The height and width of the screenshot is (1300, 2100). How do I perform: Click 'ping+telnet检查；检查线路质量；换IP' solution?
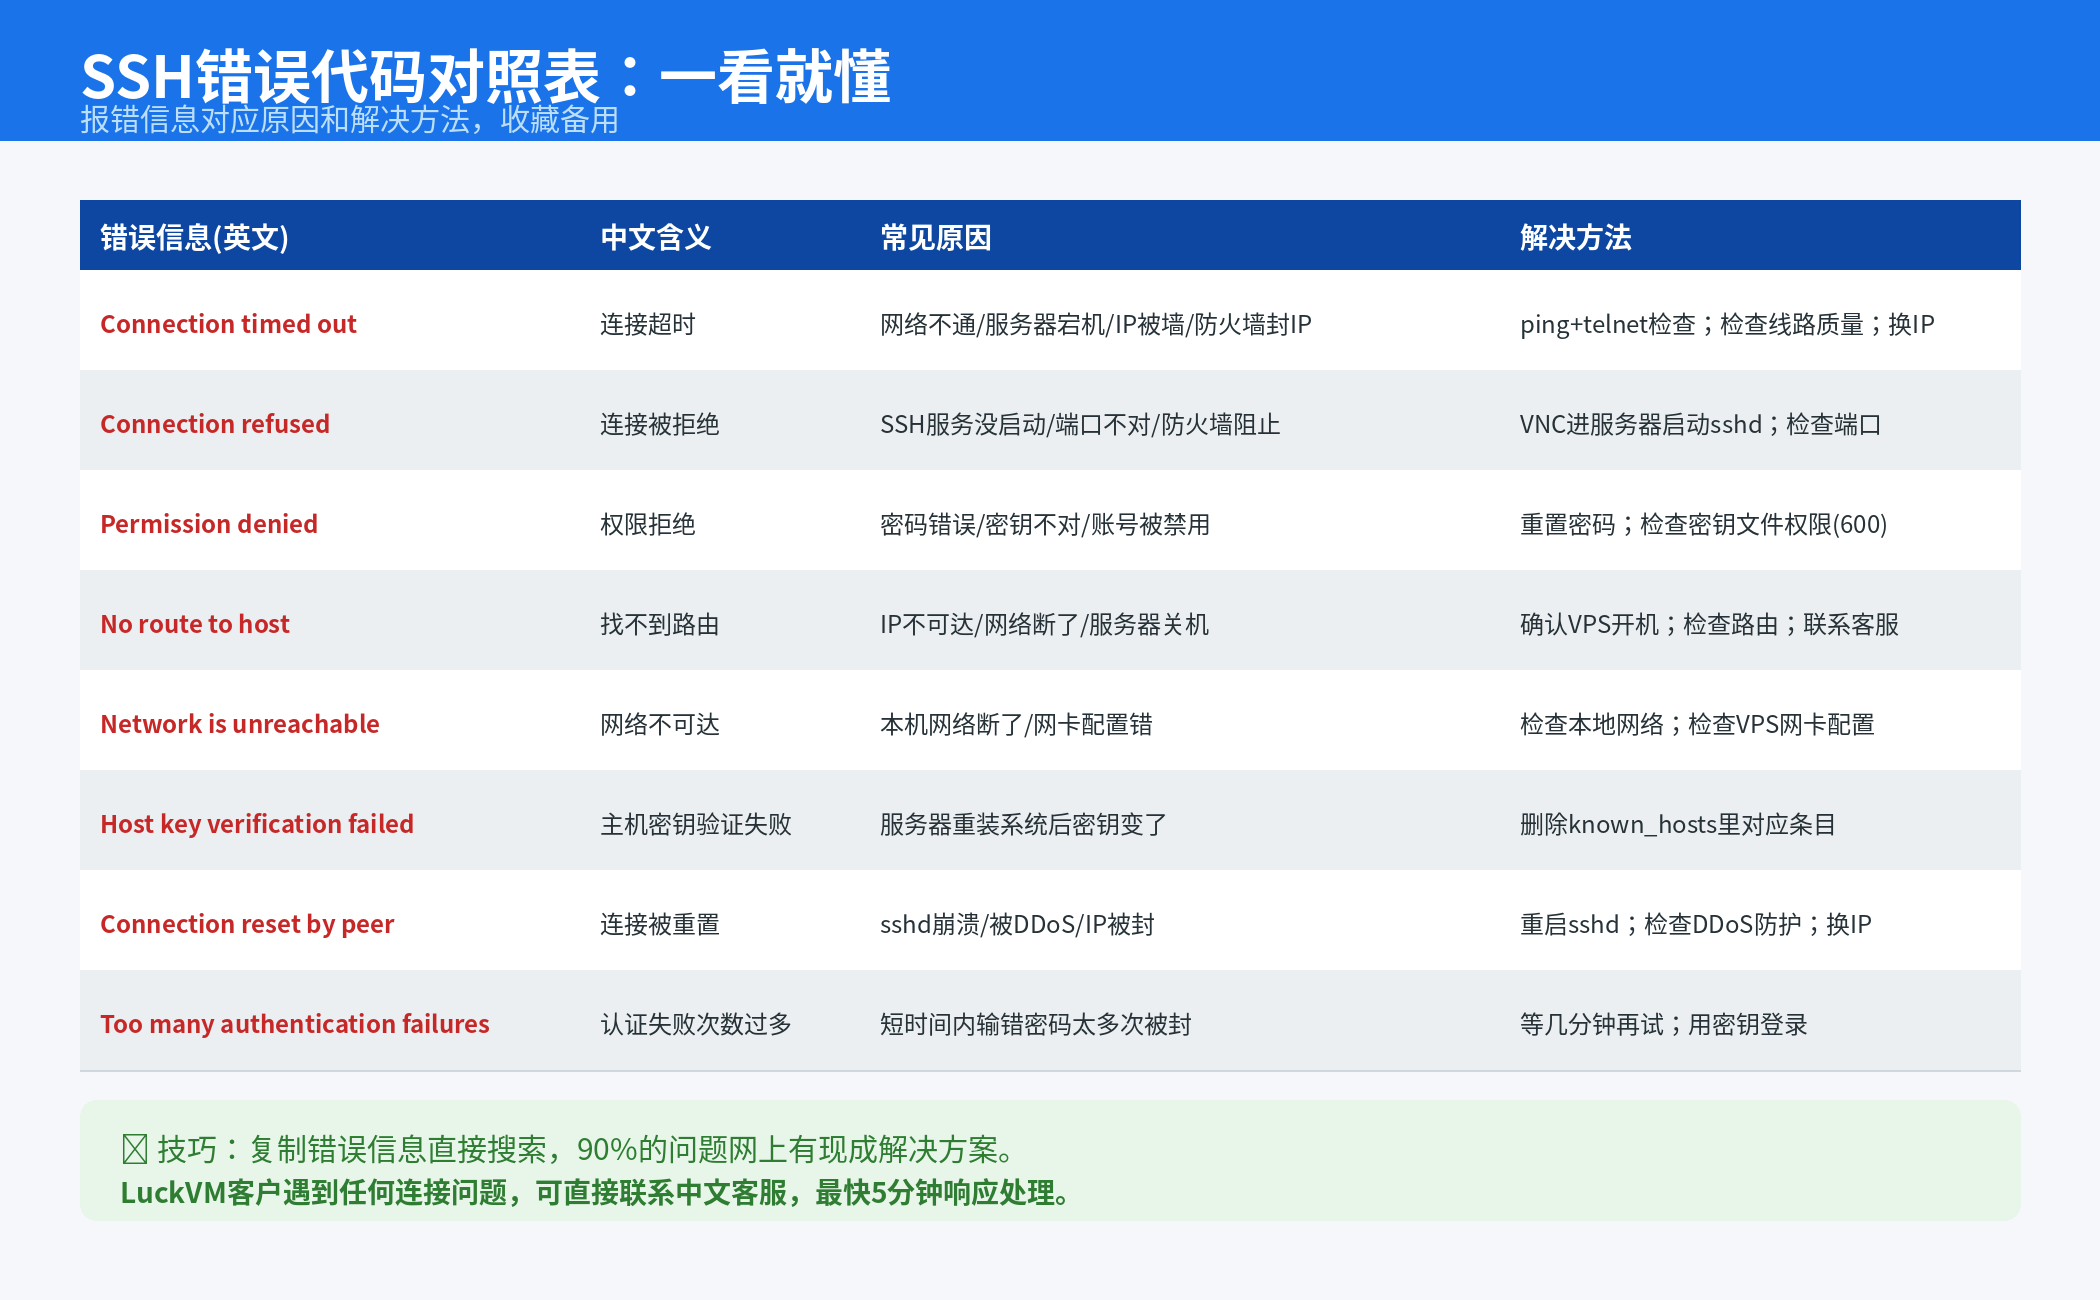(1727, 324)
